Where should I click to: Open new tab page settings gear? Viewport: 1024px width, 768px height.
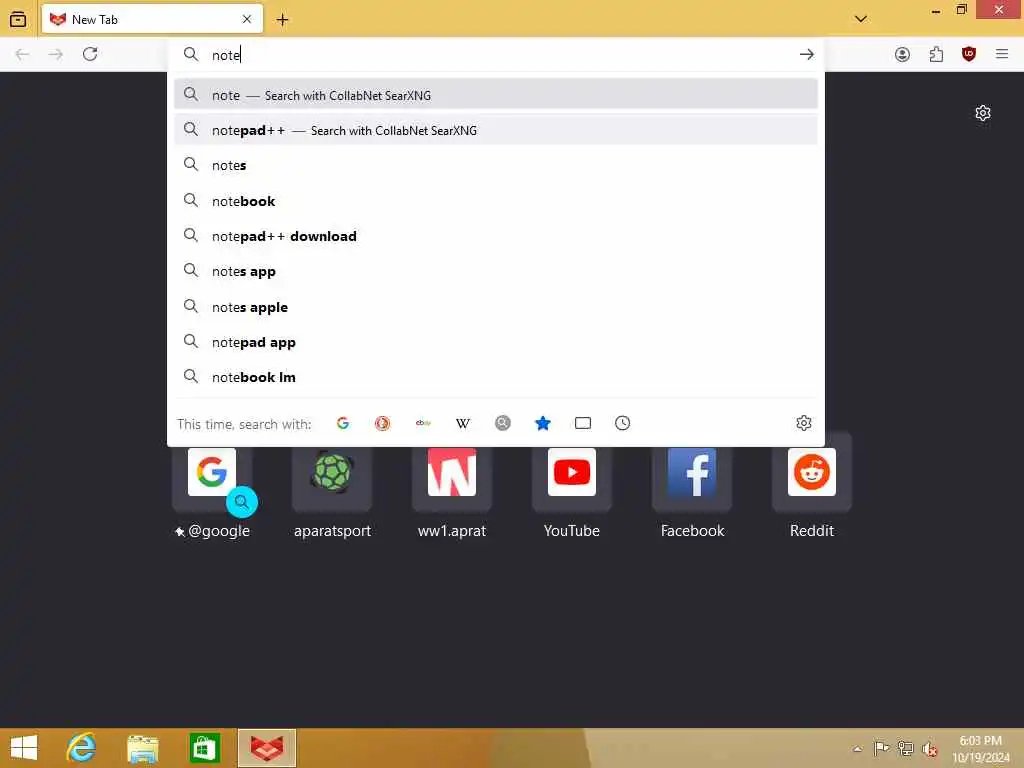click(982, 113)
